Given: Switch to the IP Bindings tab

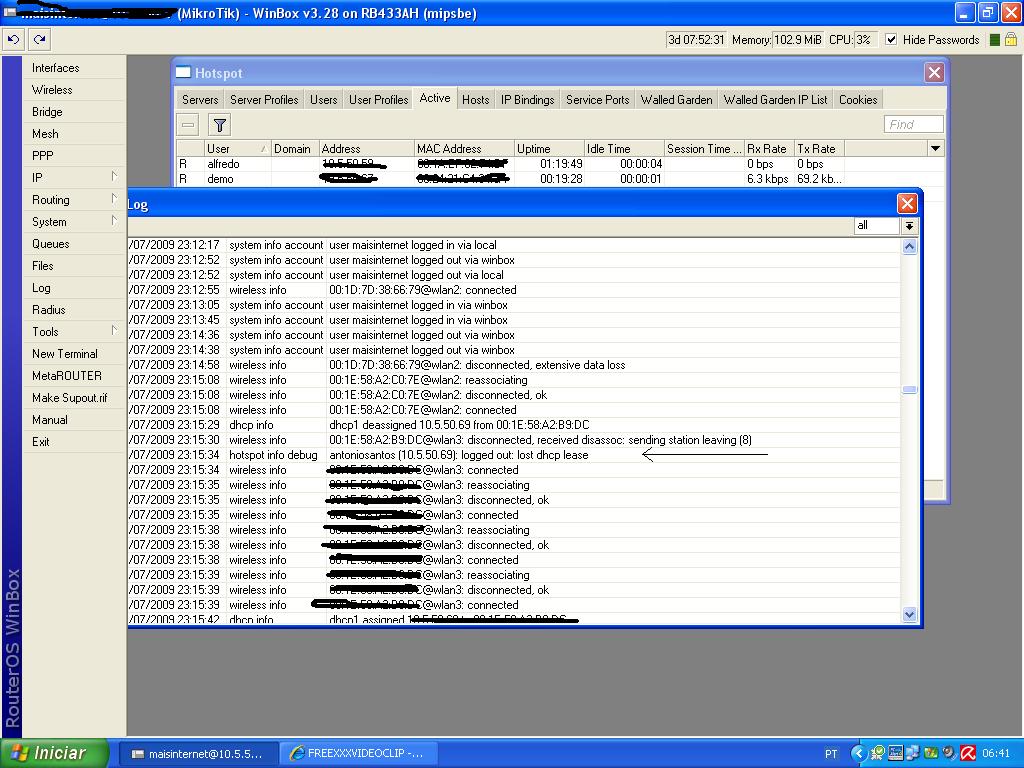Looking at the screenshot, I should [528, 99].
